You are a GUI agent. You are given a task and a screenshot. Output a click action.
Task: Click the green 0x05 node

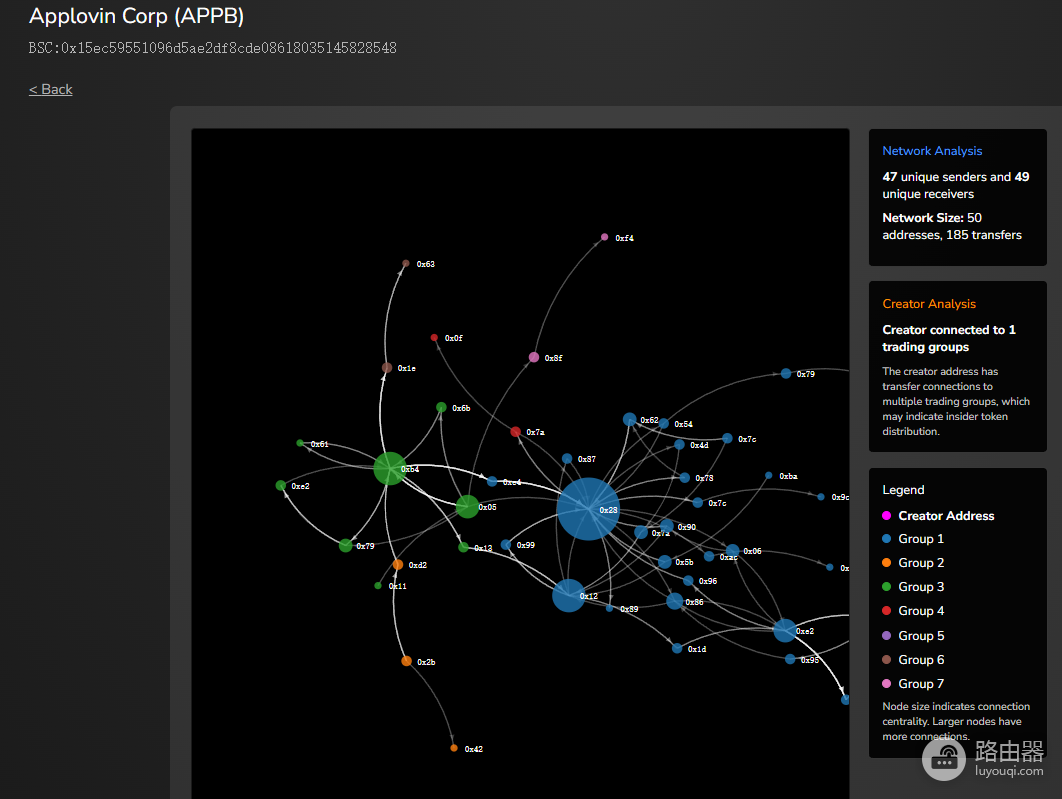click(467, 506)
